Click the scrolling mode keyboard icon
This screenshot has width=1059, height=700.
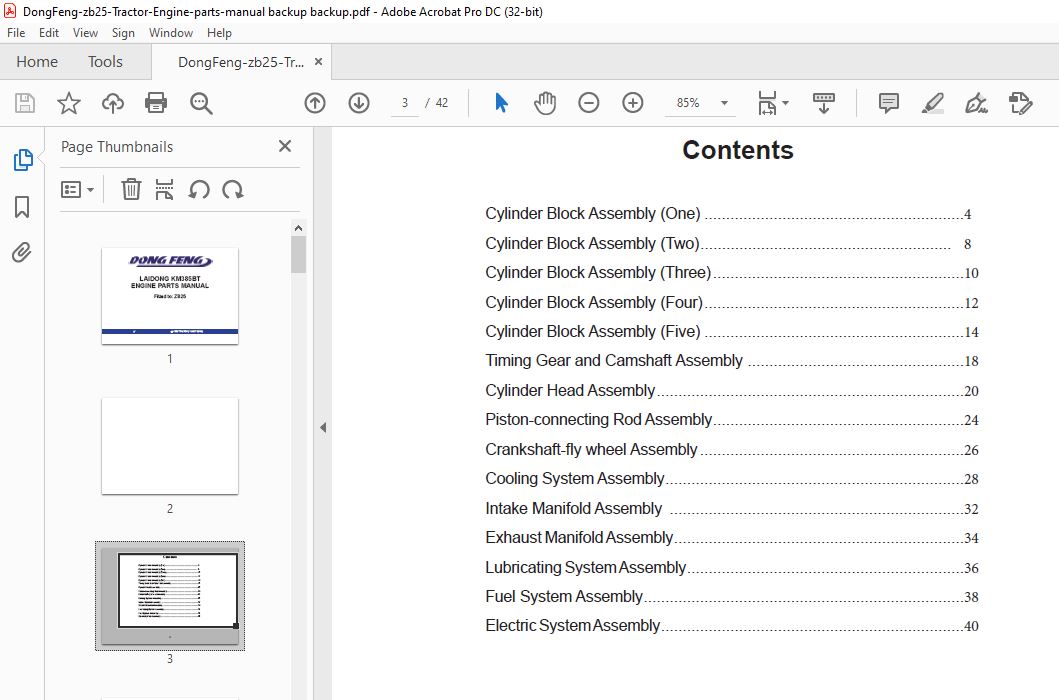[x=823, y=103]
